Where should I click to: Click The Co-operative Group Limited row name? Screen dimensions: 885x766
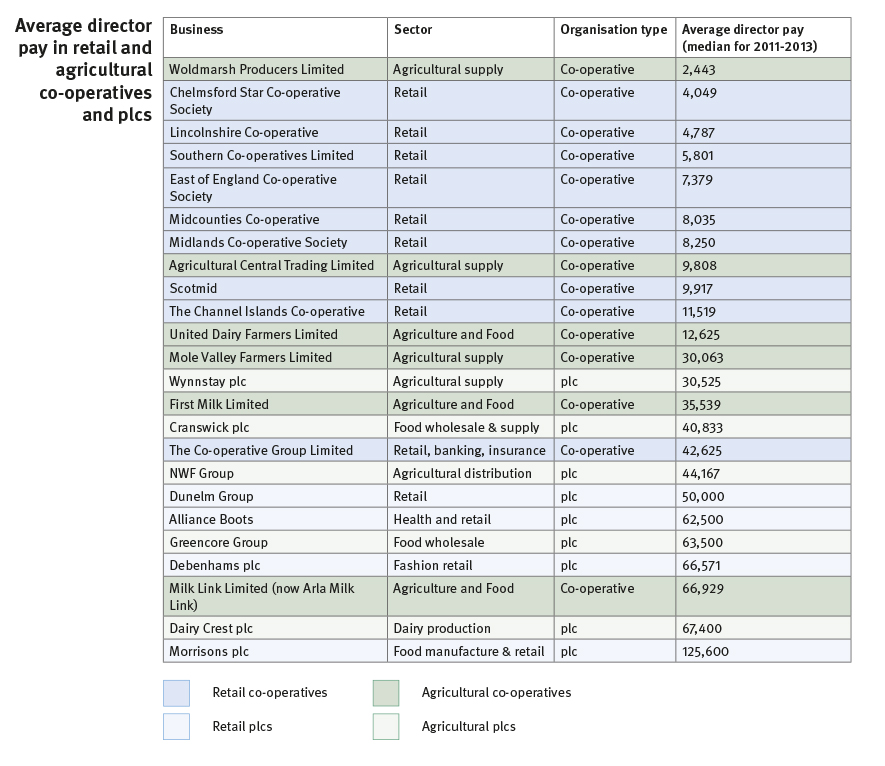(261, 451)
